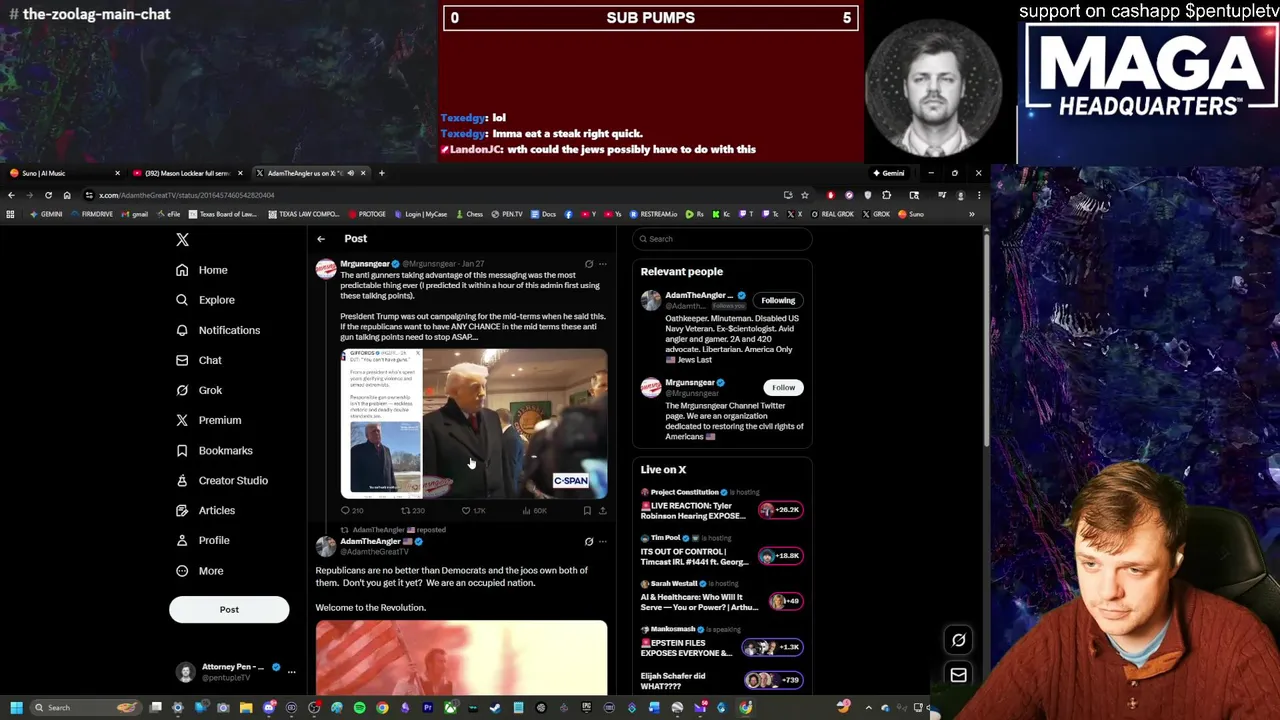The width and height of the screenshot is (1280, 720).
Task: Open Articles in X sidebar
Action: pos(205,510)
